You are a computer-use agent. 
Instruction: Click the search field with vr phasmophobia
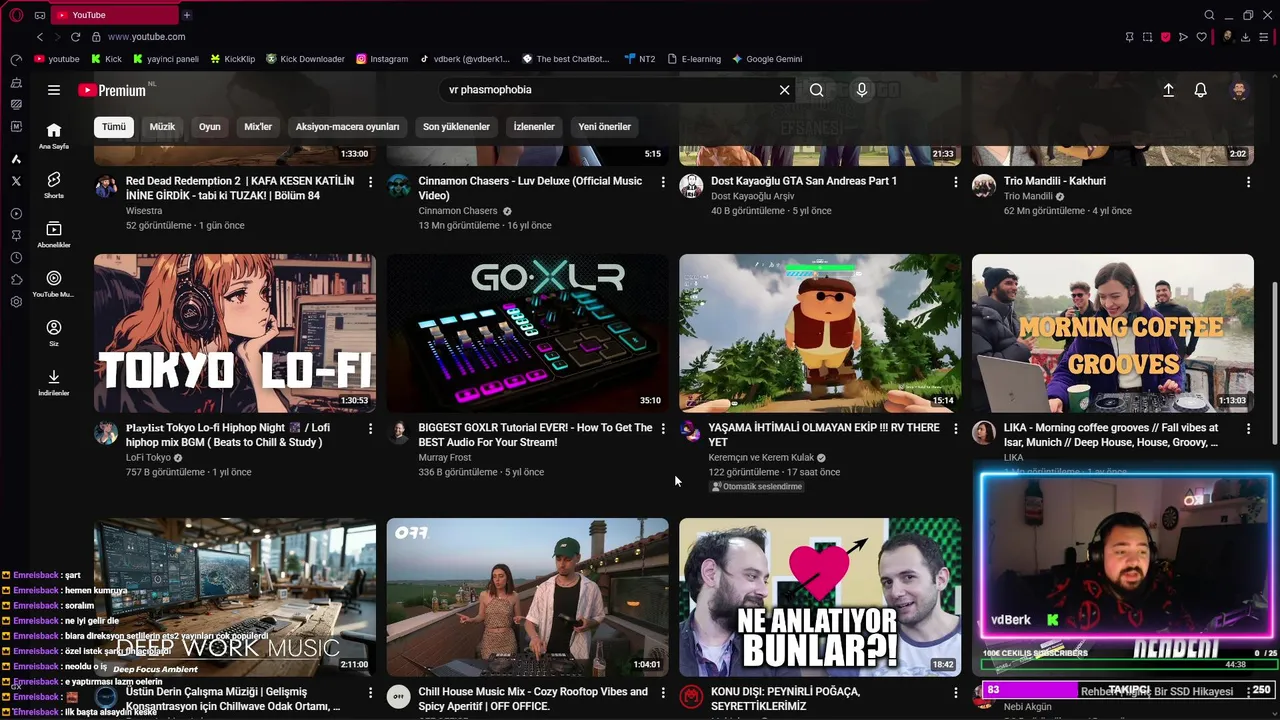pyautogui.click(x=610, y=90)
